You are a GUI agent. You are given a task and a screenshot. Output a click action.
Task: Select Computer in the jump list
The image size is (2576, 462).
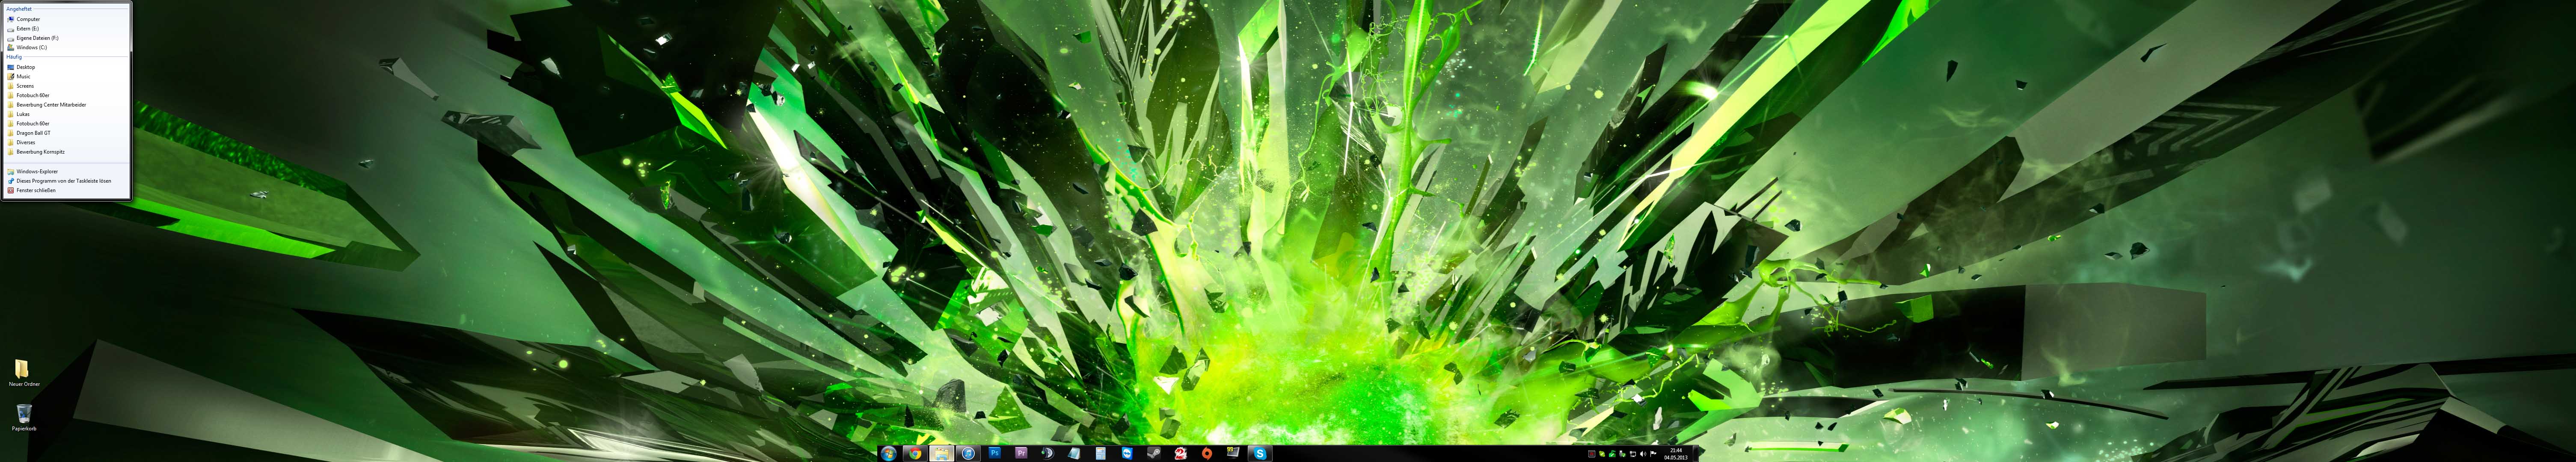[28, 19]
